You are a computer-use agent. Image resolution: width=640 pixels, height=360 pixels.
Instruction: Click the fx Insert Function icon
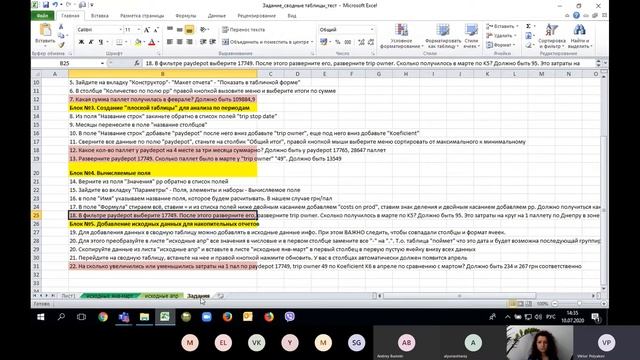click(x=137, y=63)
